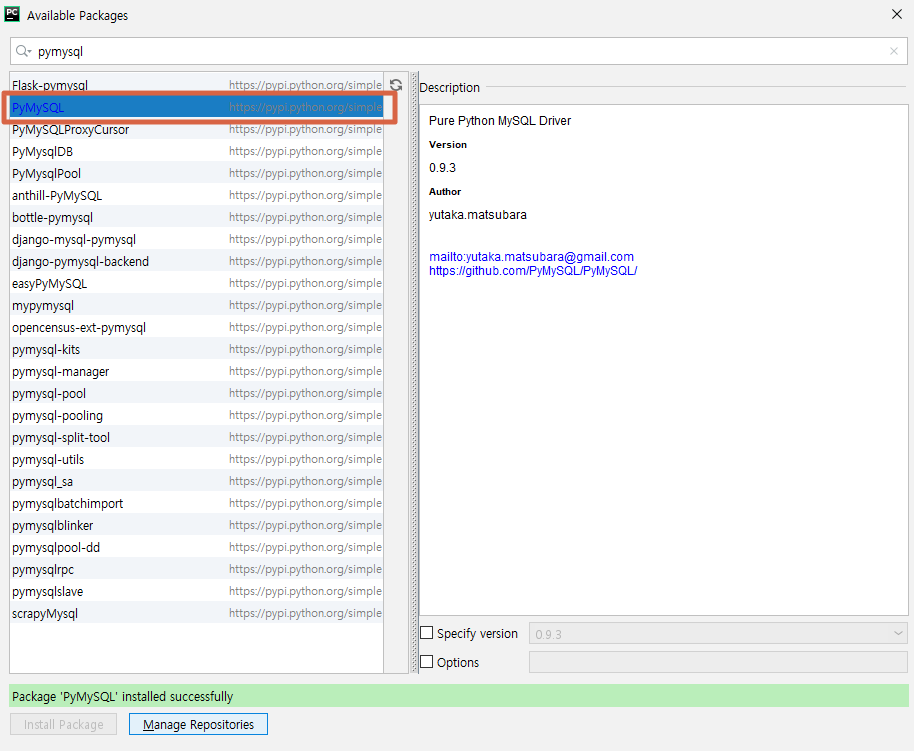Click the PyCharm logo icon
This screenshot has height=751, width=914.
point(12,14)
